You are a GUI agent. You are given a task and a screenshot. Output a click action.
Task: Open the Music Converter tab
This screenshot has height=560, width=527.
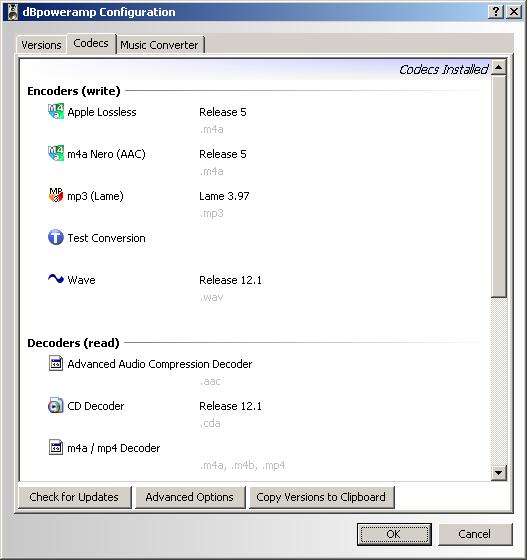(x=159, y=45)
